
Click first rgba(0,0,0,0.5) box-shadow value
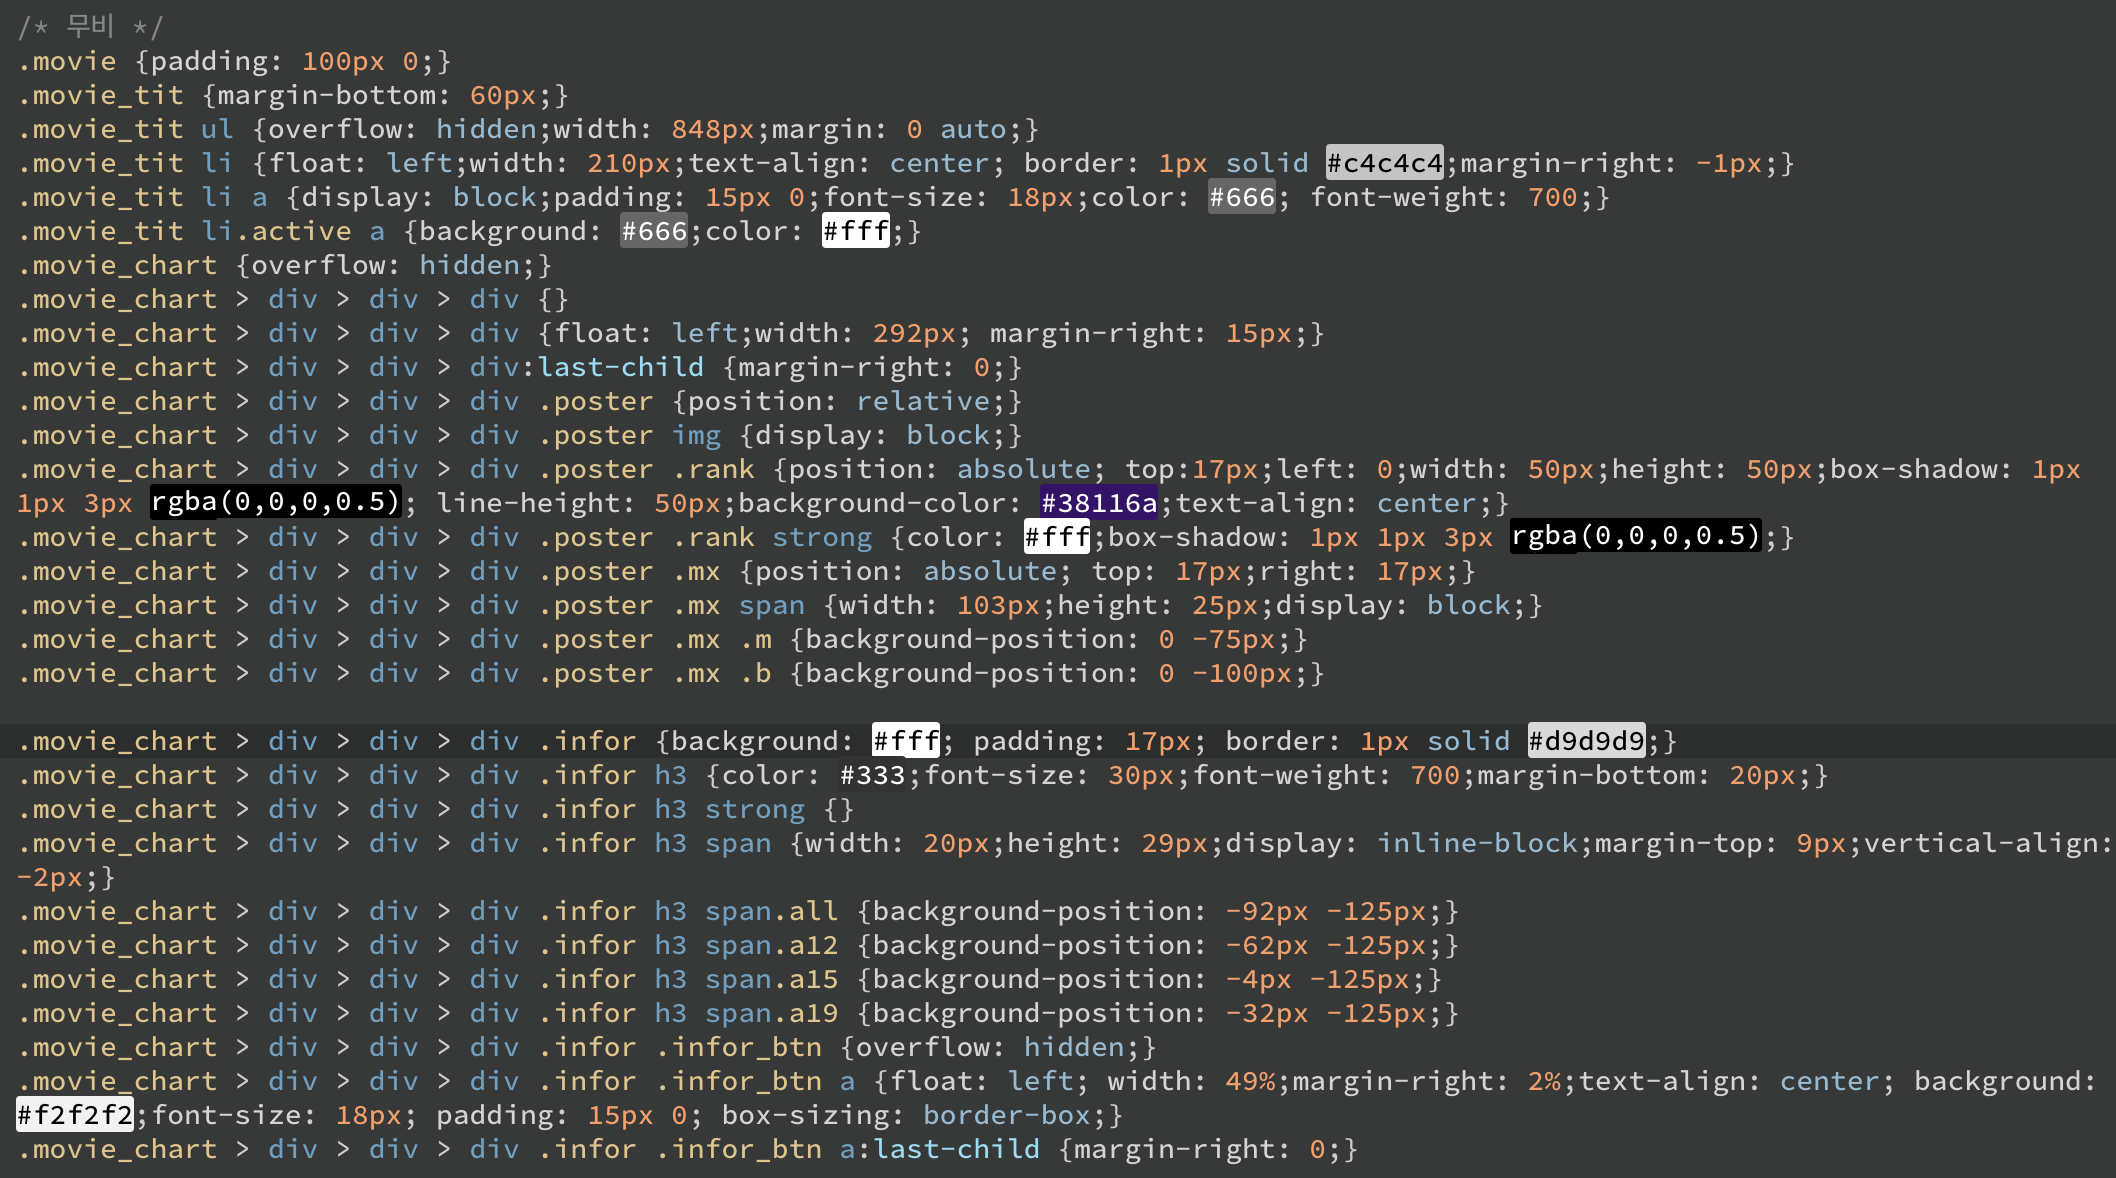275,503
